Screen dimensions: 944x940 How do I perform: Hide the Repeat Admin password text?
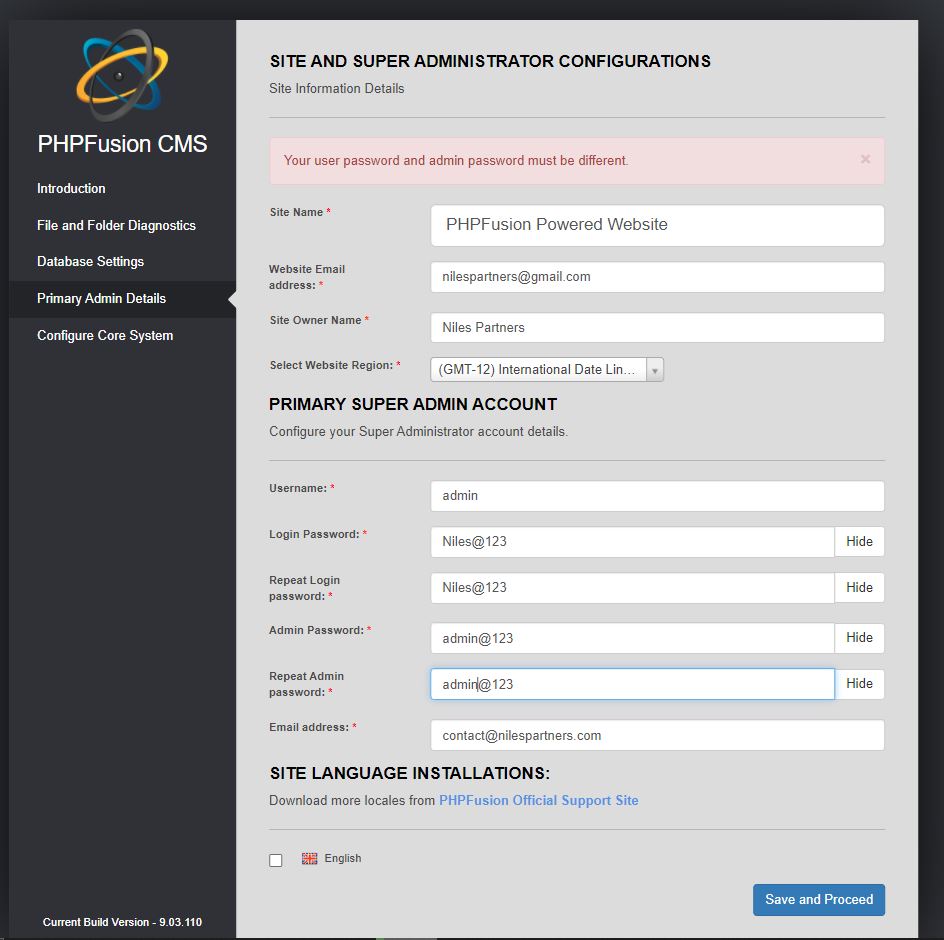[x=859, y=684]
